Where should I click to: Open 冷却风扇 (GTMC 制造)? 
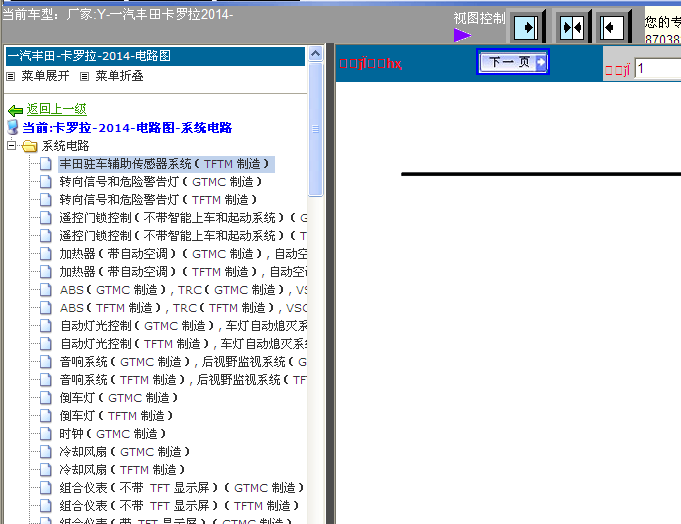[125, 452]
